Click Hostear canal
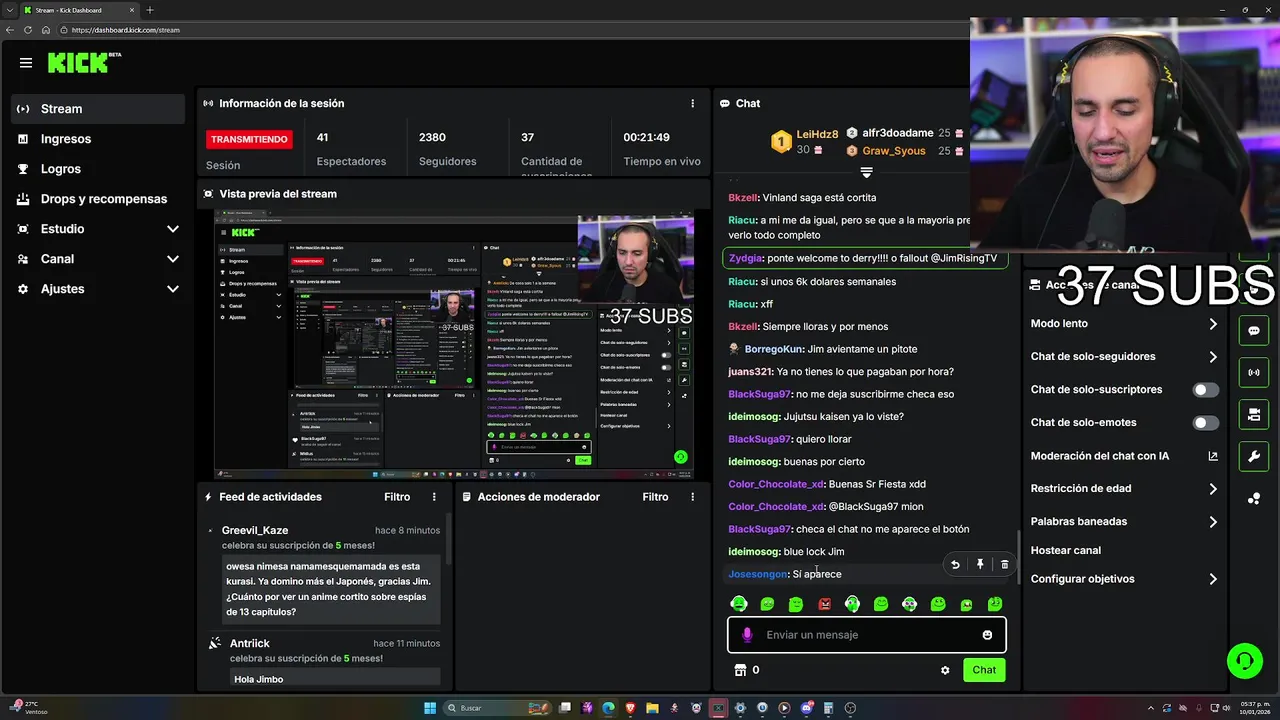 (1066, 550)
